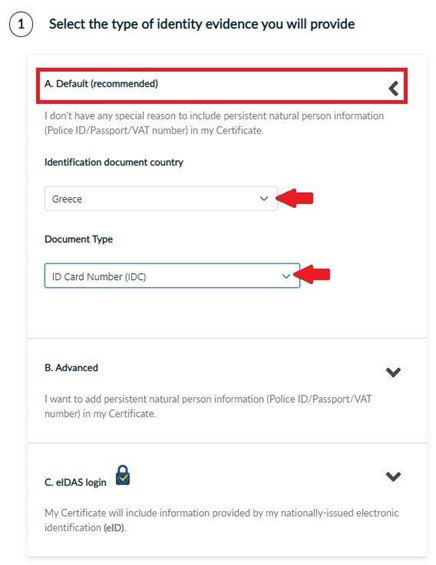The height and width of the screenshot is (565, 436).
Task: Open the Document Type dropdown
Action: coord(172,276)
